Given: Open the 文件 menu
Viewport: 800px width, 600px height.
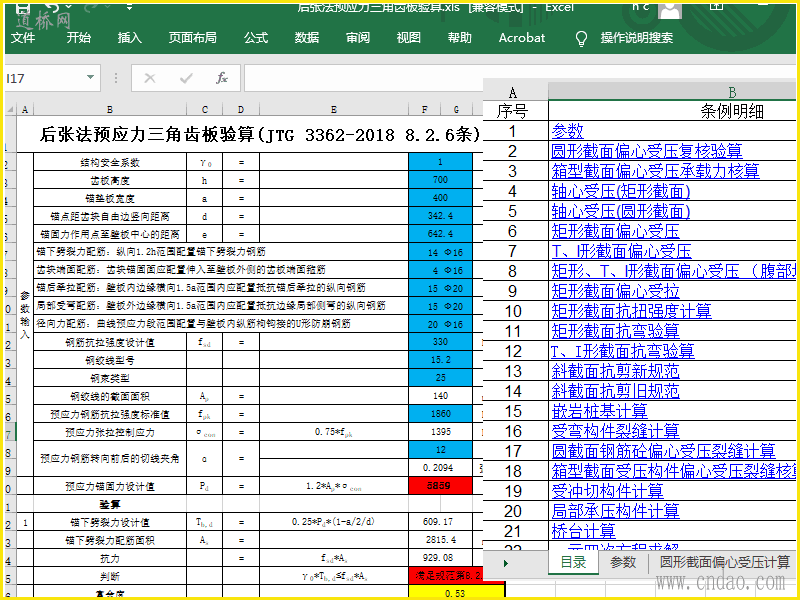Looking at the screenshot, I should click(23, 38).
